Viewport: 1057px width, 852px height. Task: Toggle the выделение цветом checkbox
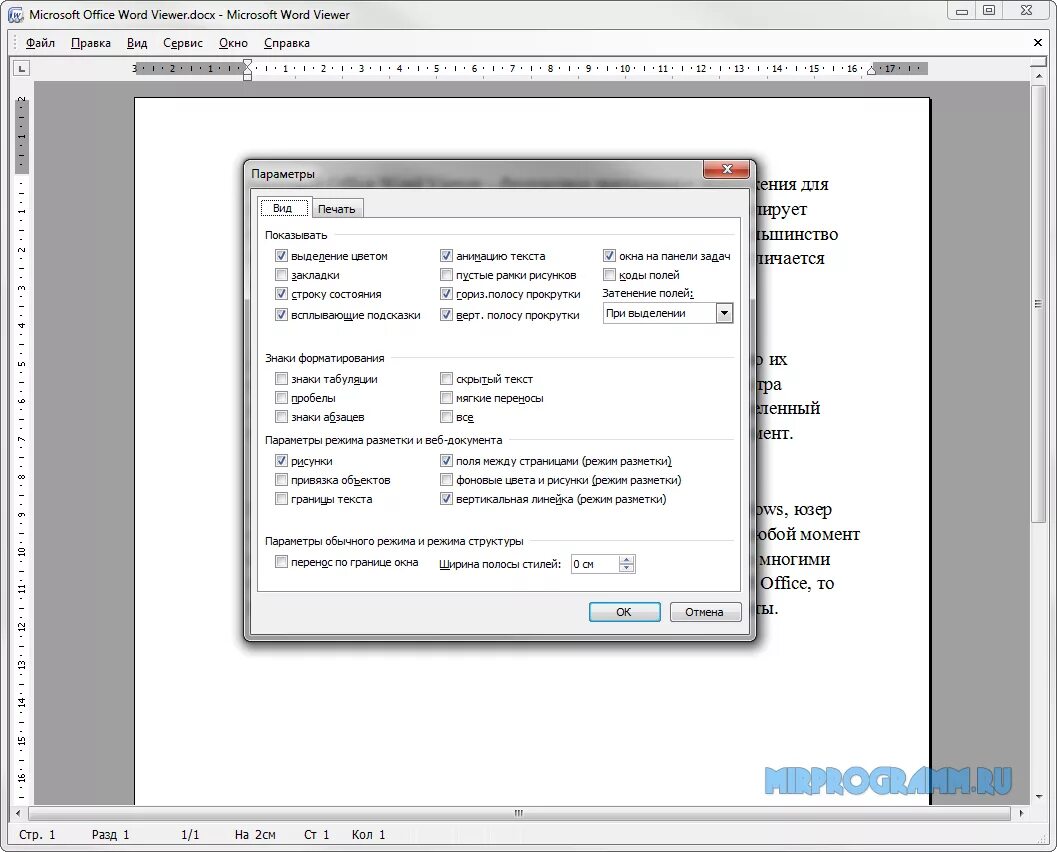[x=281, y=255]
